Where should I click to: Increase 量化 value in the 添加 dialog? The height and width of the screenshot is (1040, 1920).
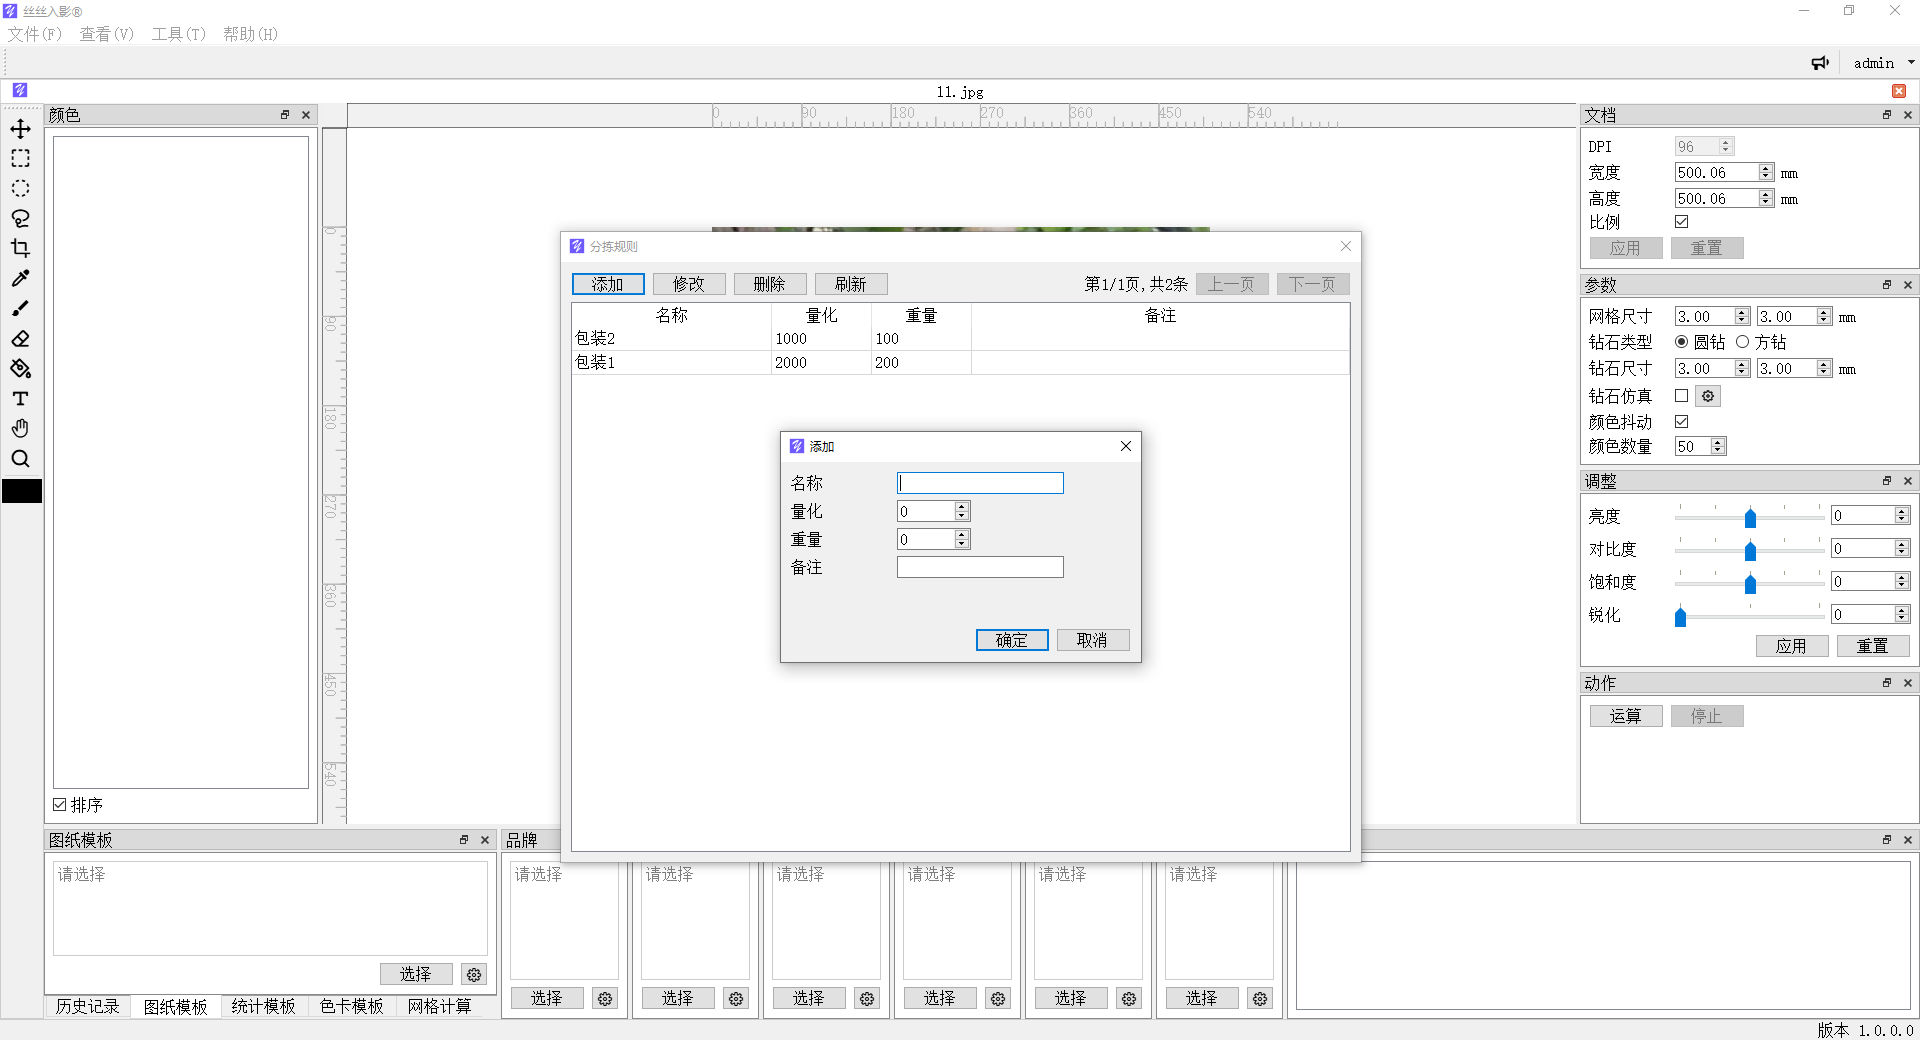coord(961,507)
